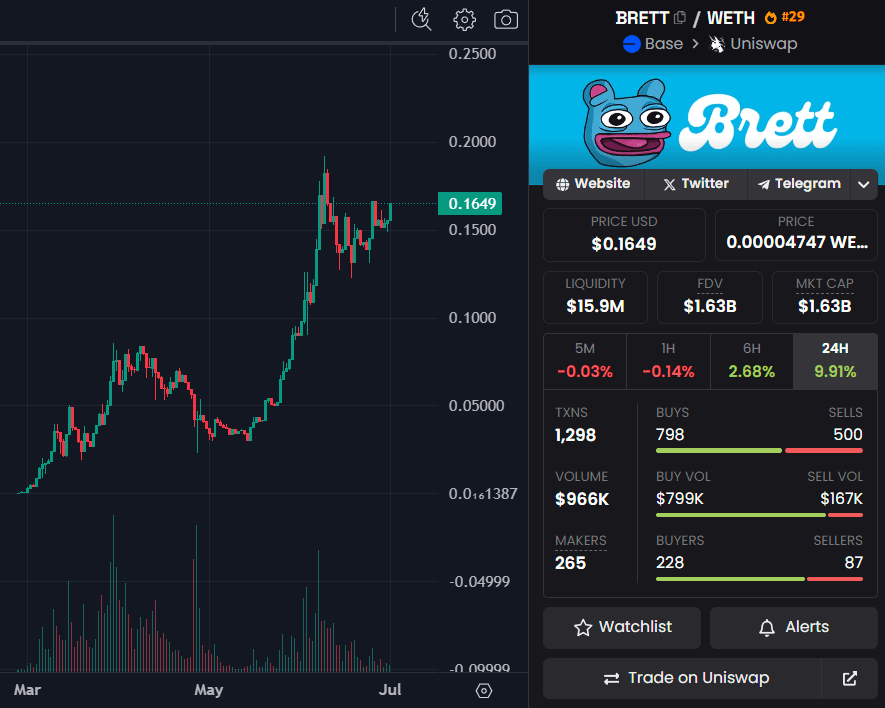885x708 pixels.
Task: Click the Mar label on time axis
Action: (x=28, y=690)
